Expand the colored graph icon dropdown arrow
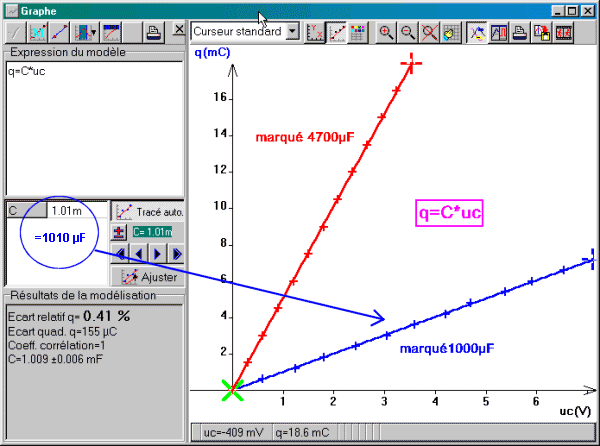 click(92, 32)
